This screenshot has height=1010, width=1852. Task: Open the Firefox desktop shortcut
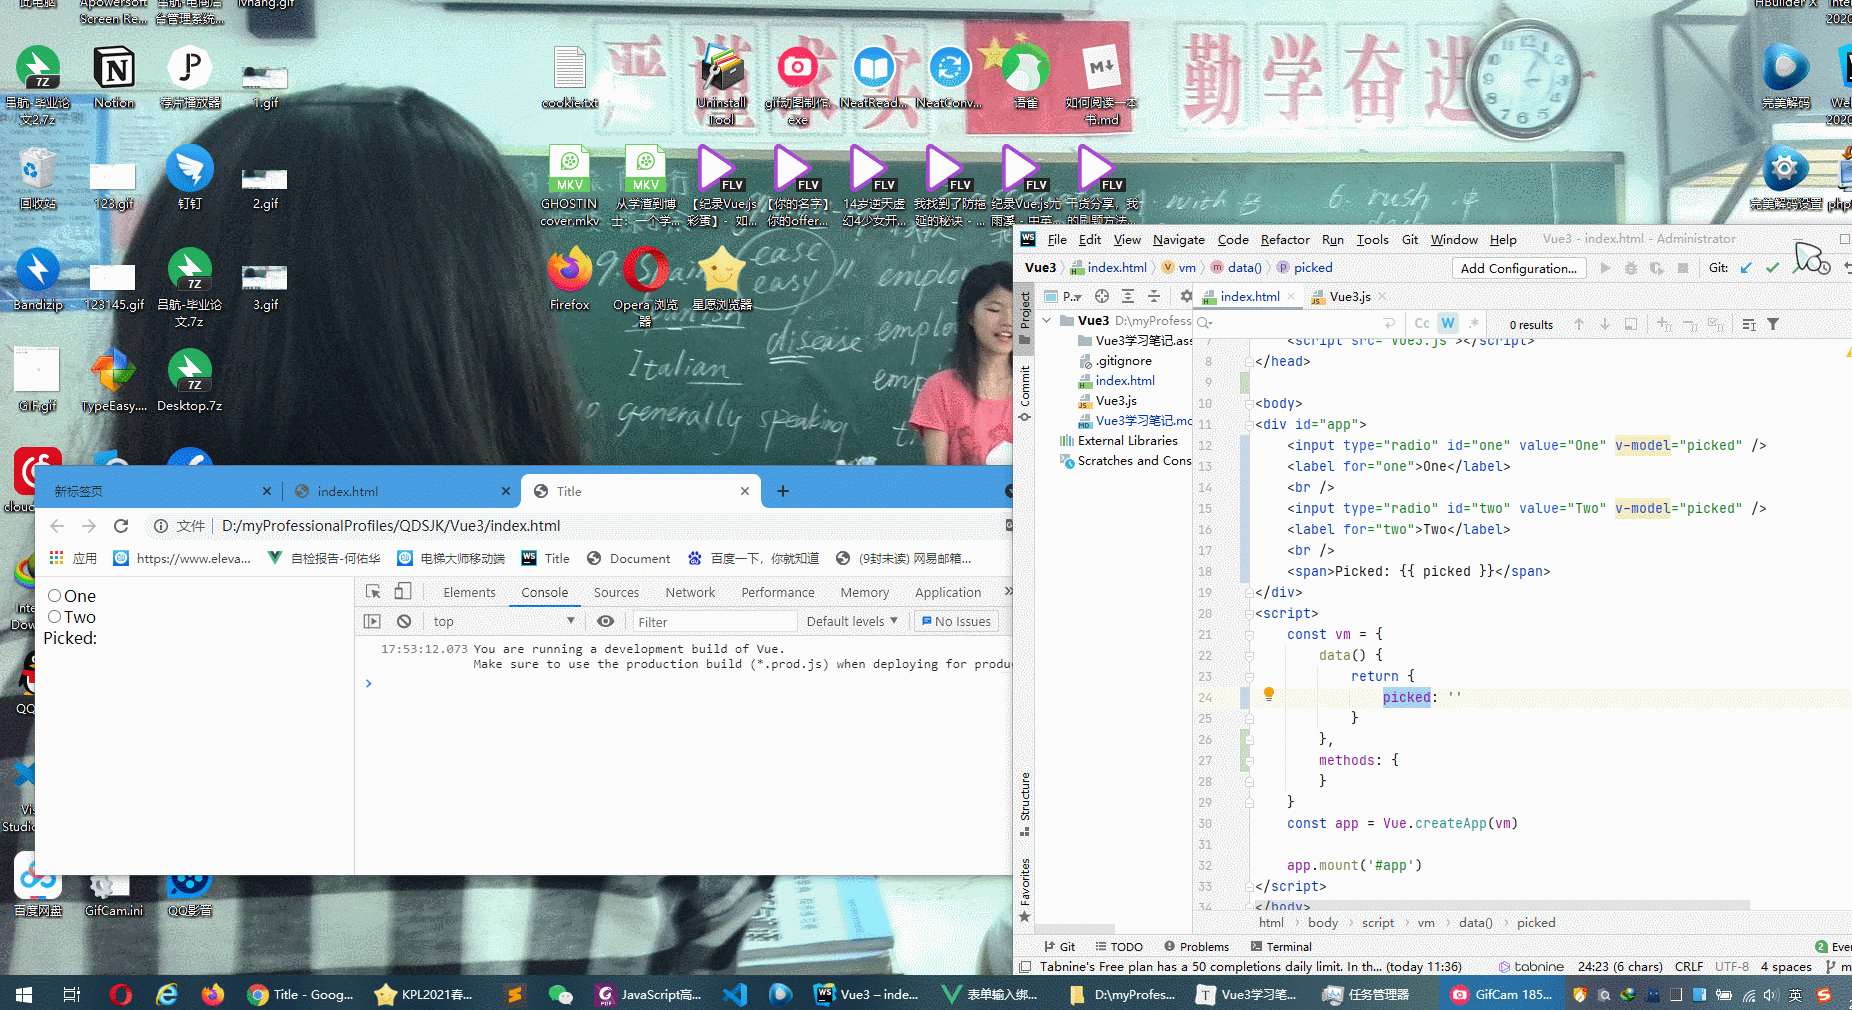[569, 278]
